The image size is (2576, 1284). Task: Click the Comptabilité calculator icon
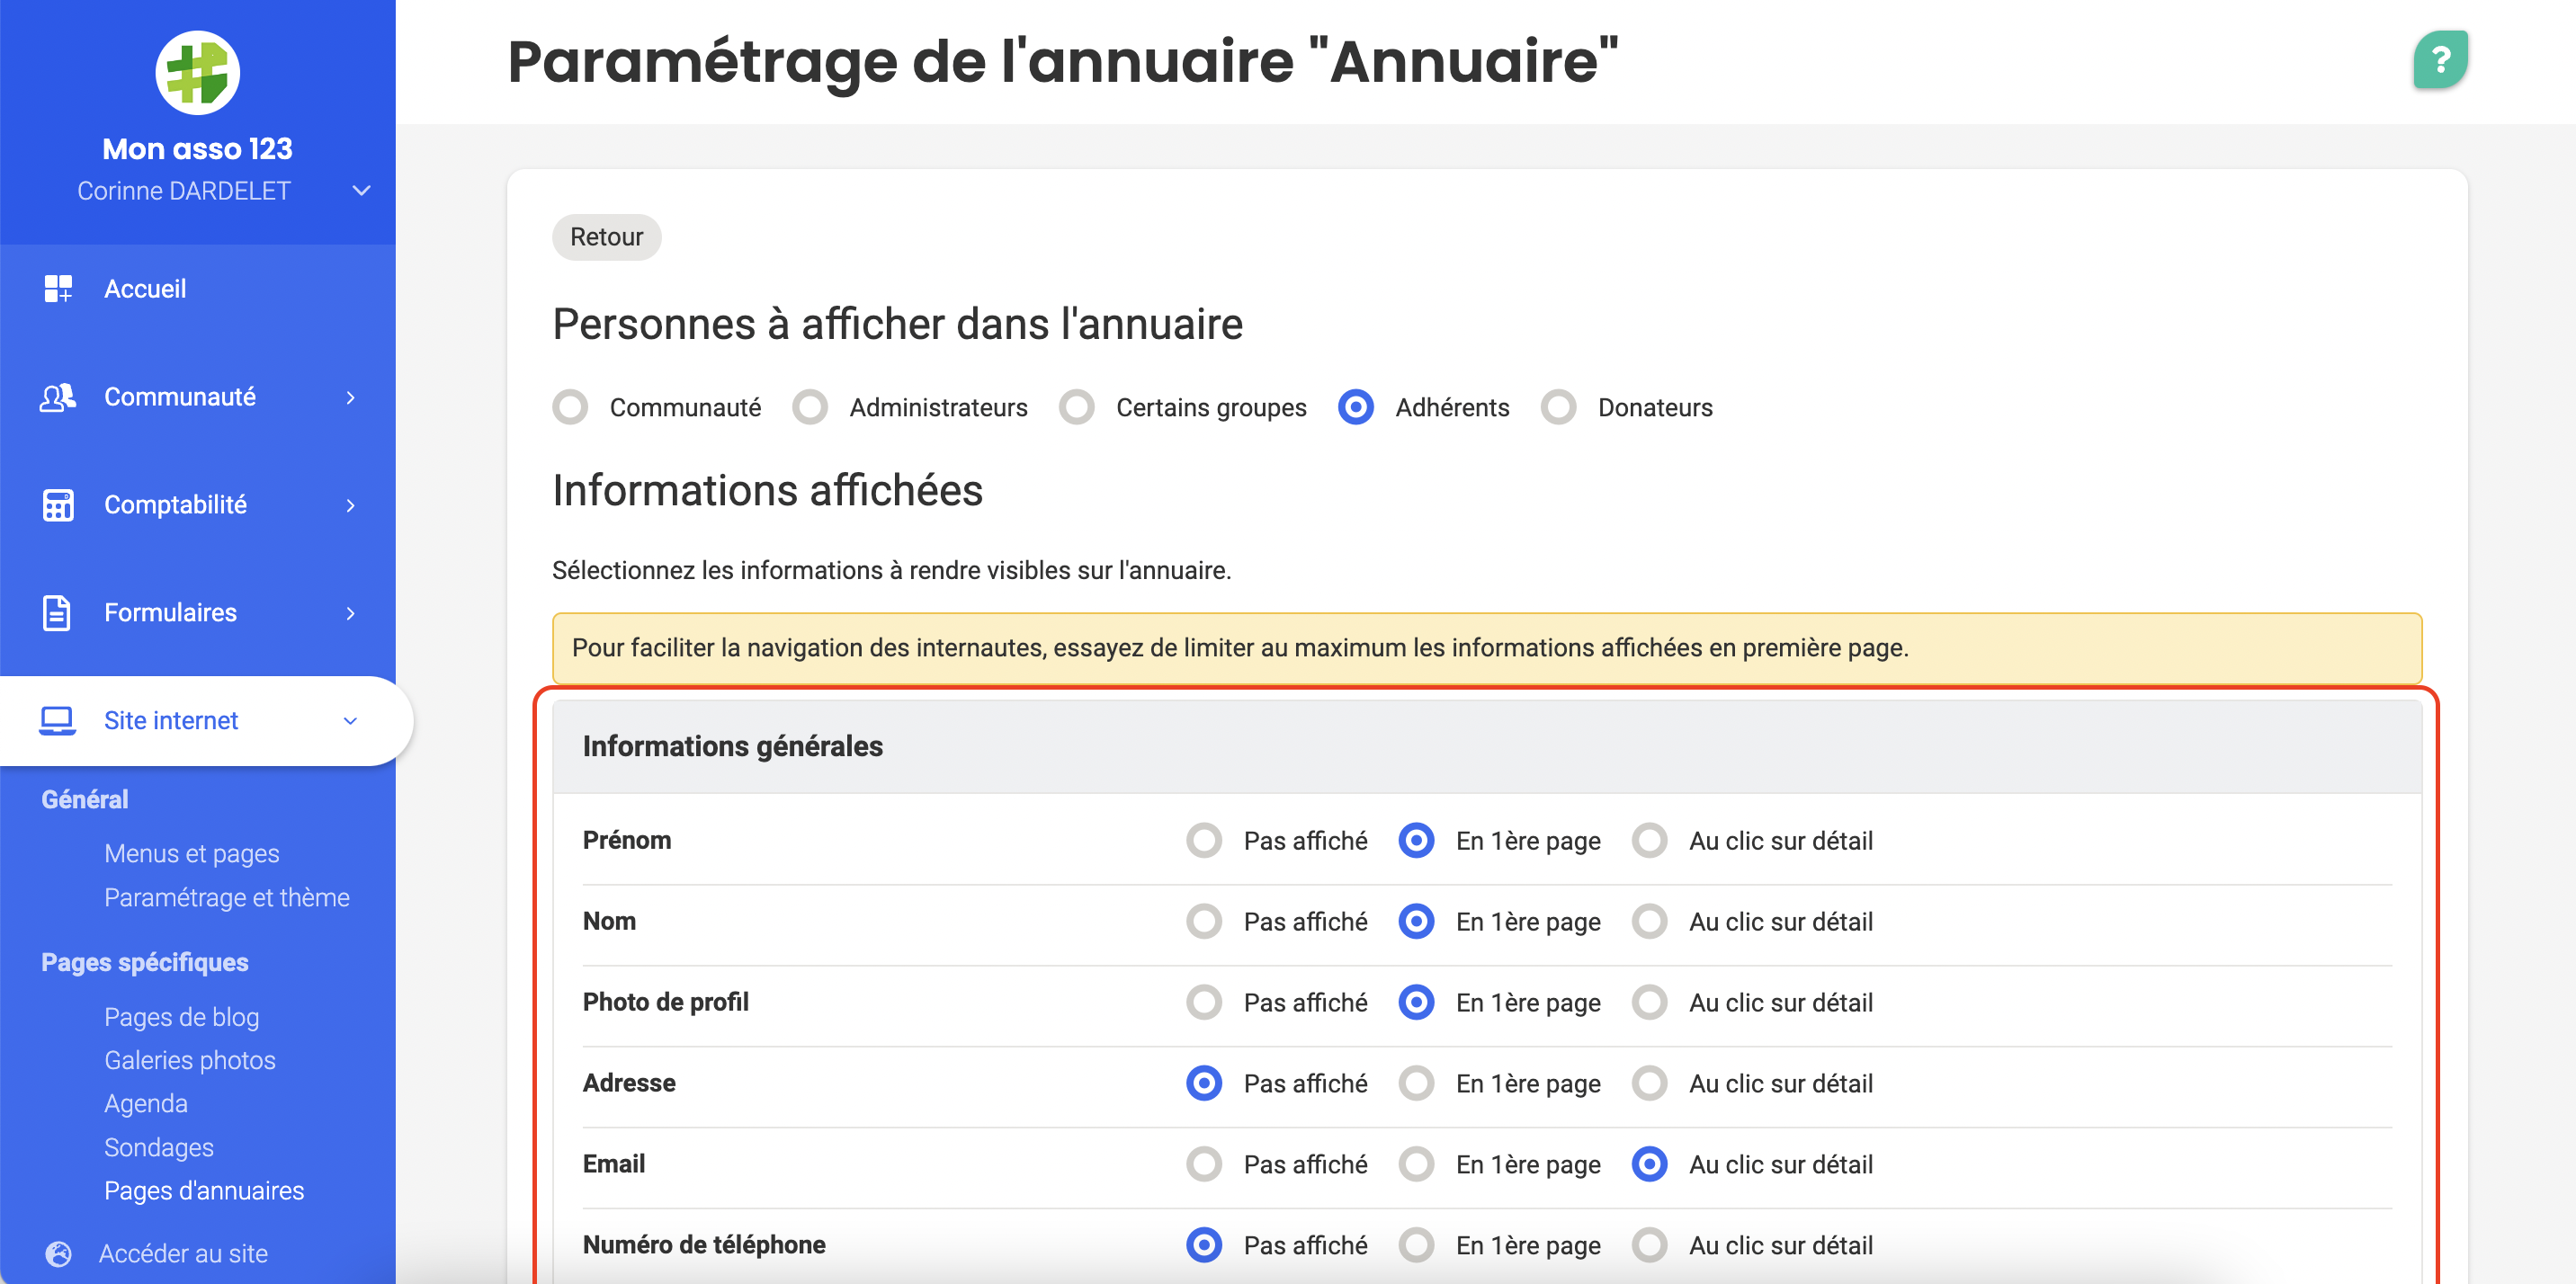coord(58,505)
